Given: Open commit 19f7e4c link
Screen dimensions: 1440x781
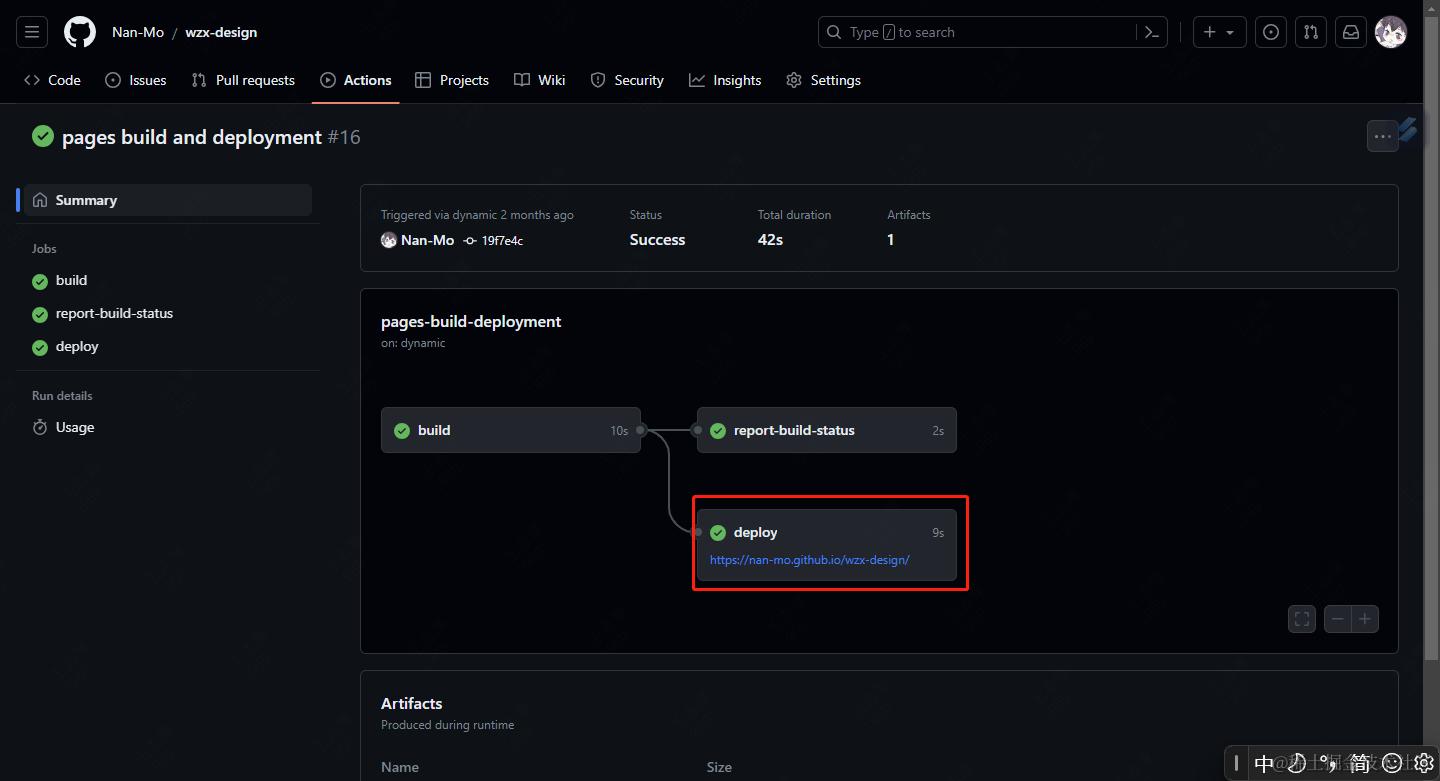Looking at the screenshot, I should [502, 240].
